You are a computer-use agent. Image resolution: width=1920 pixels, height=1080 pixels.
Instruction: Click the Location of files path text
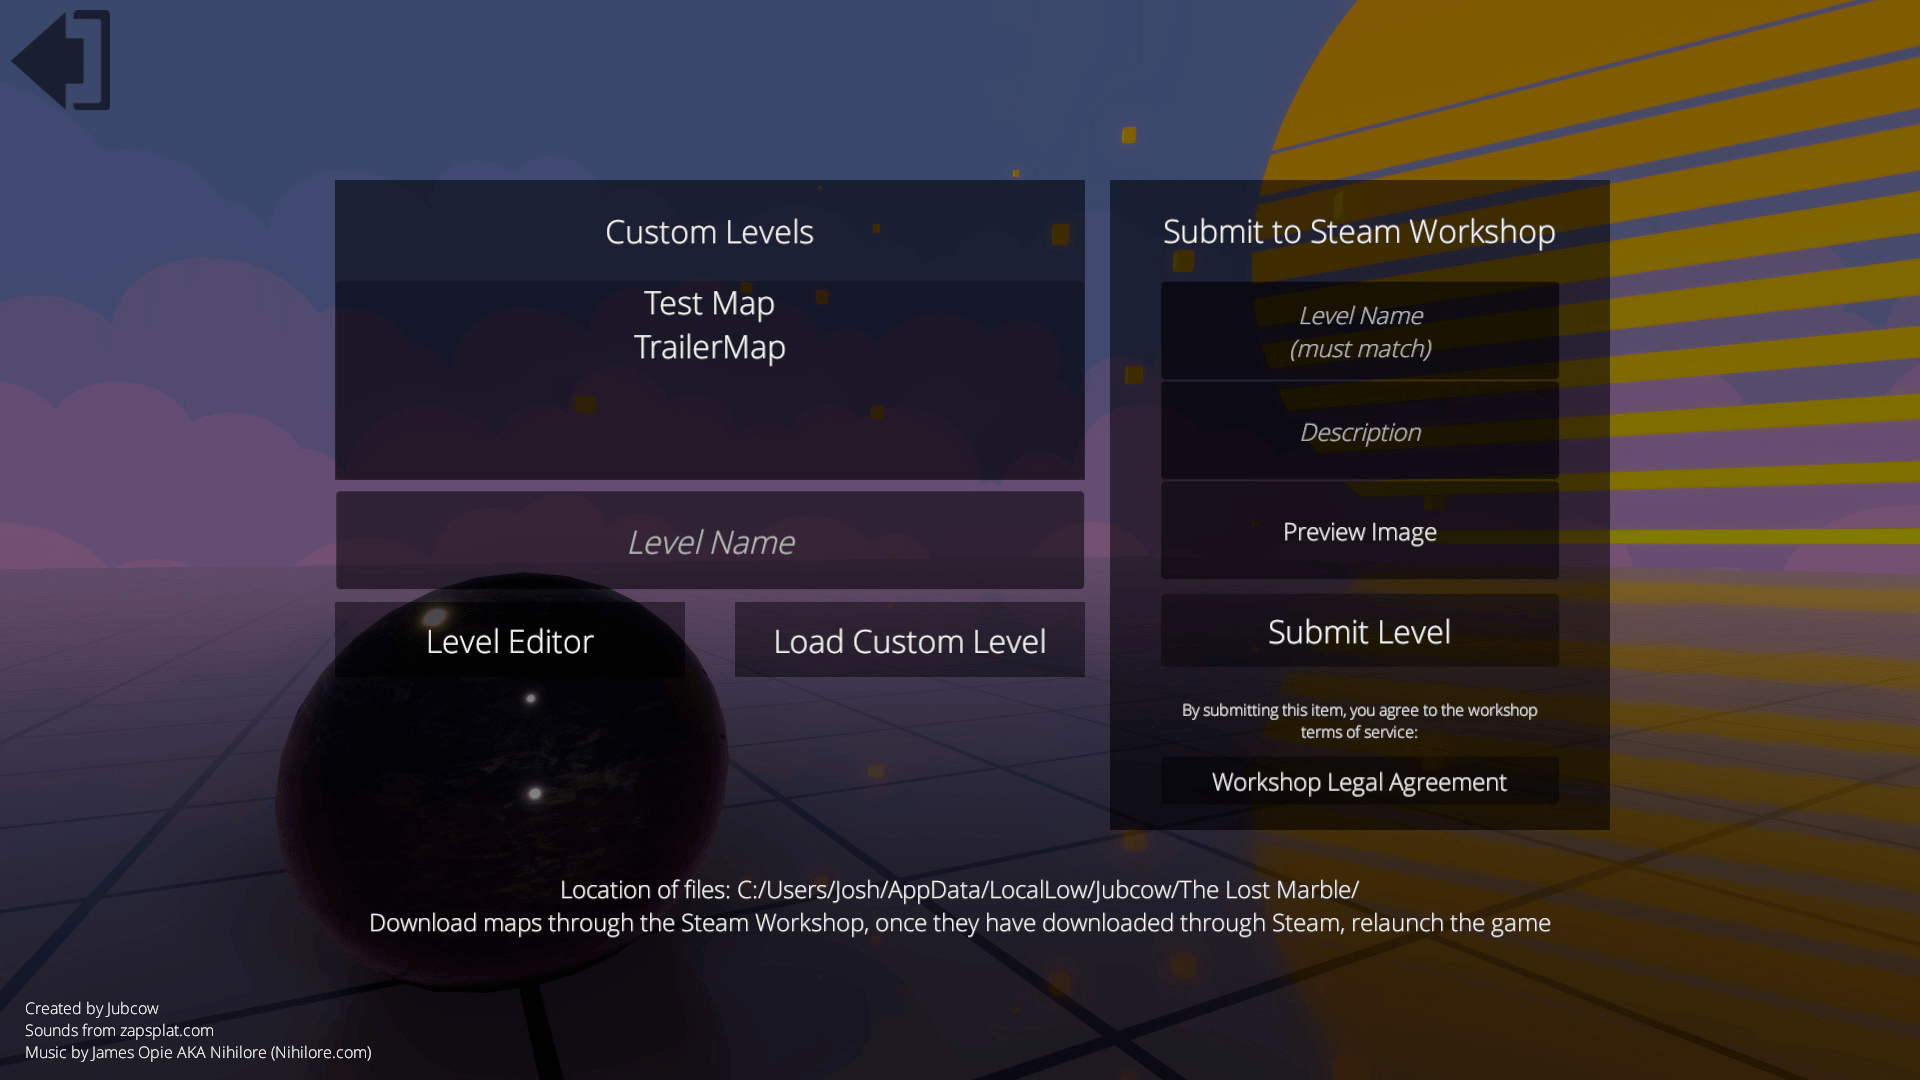(958, 889)
